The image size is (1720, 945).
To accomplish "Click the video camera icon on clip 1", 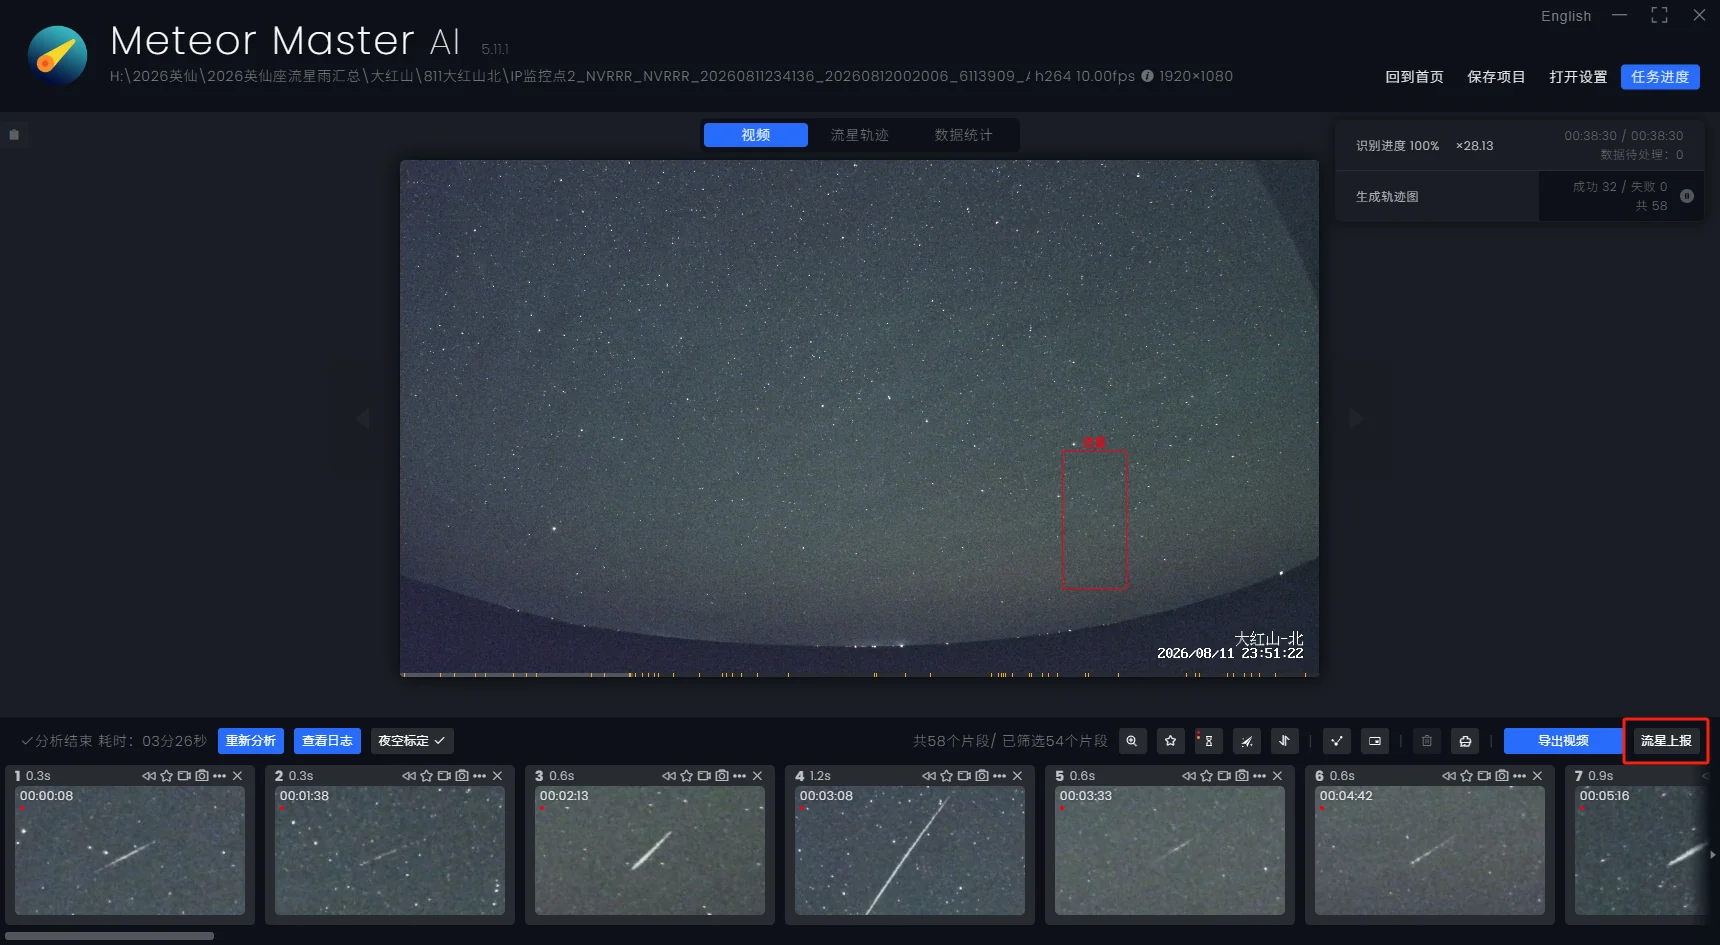I will [184, 776].
